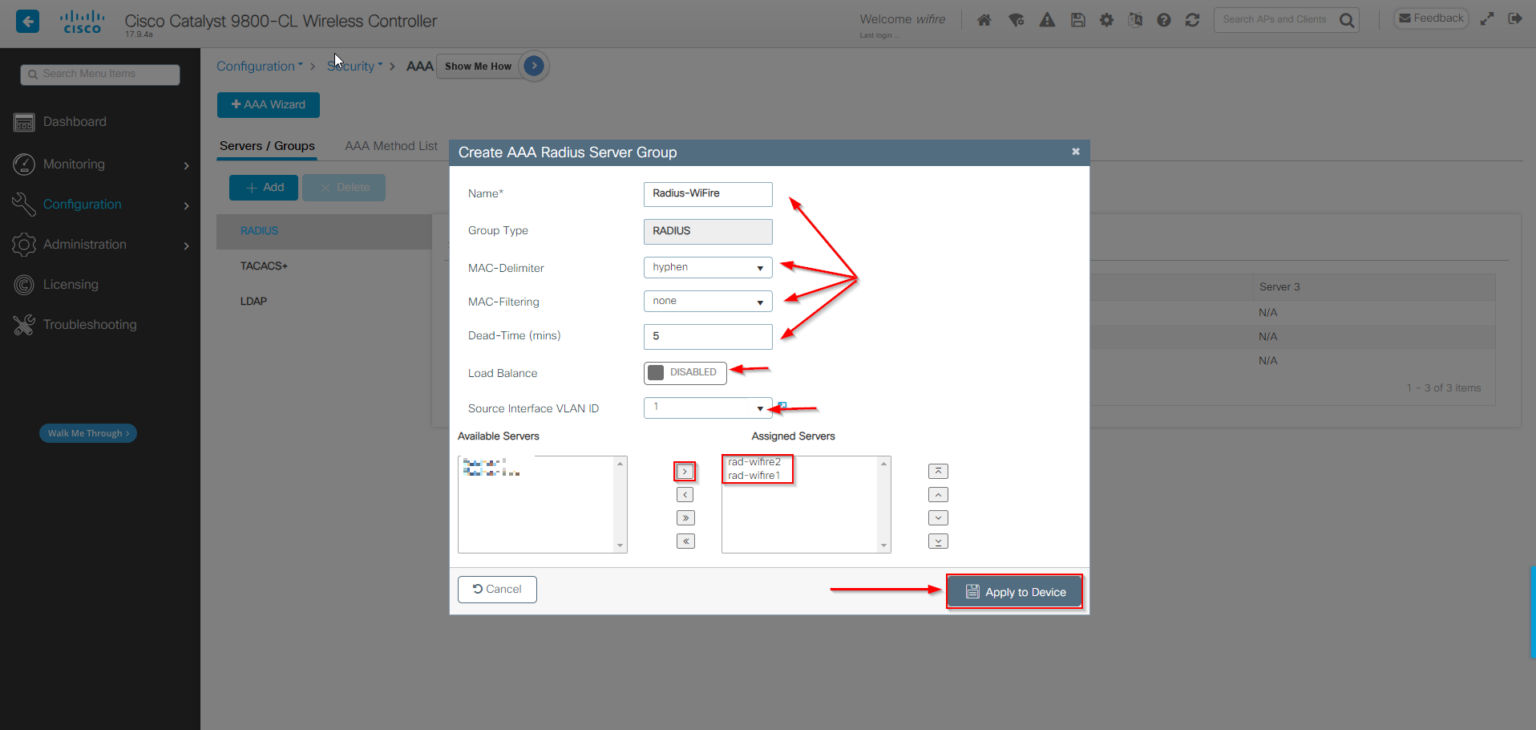Image resolution: width=1536 pixels, height=730 pixels.
Task: Click the settings gear icon in the header
Action: pyautogui.click(x=1106, y=18)
